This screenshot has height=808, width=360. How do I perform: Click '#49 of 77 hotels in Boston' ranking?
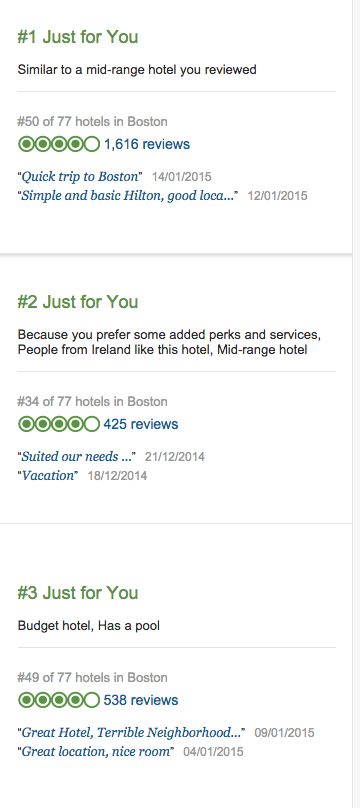(x=92, y=678)
